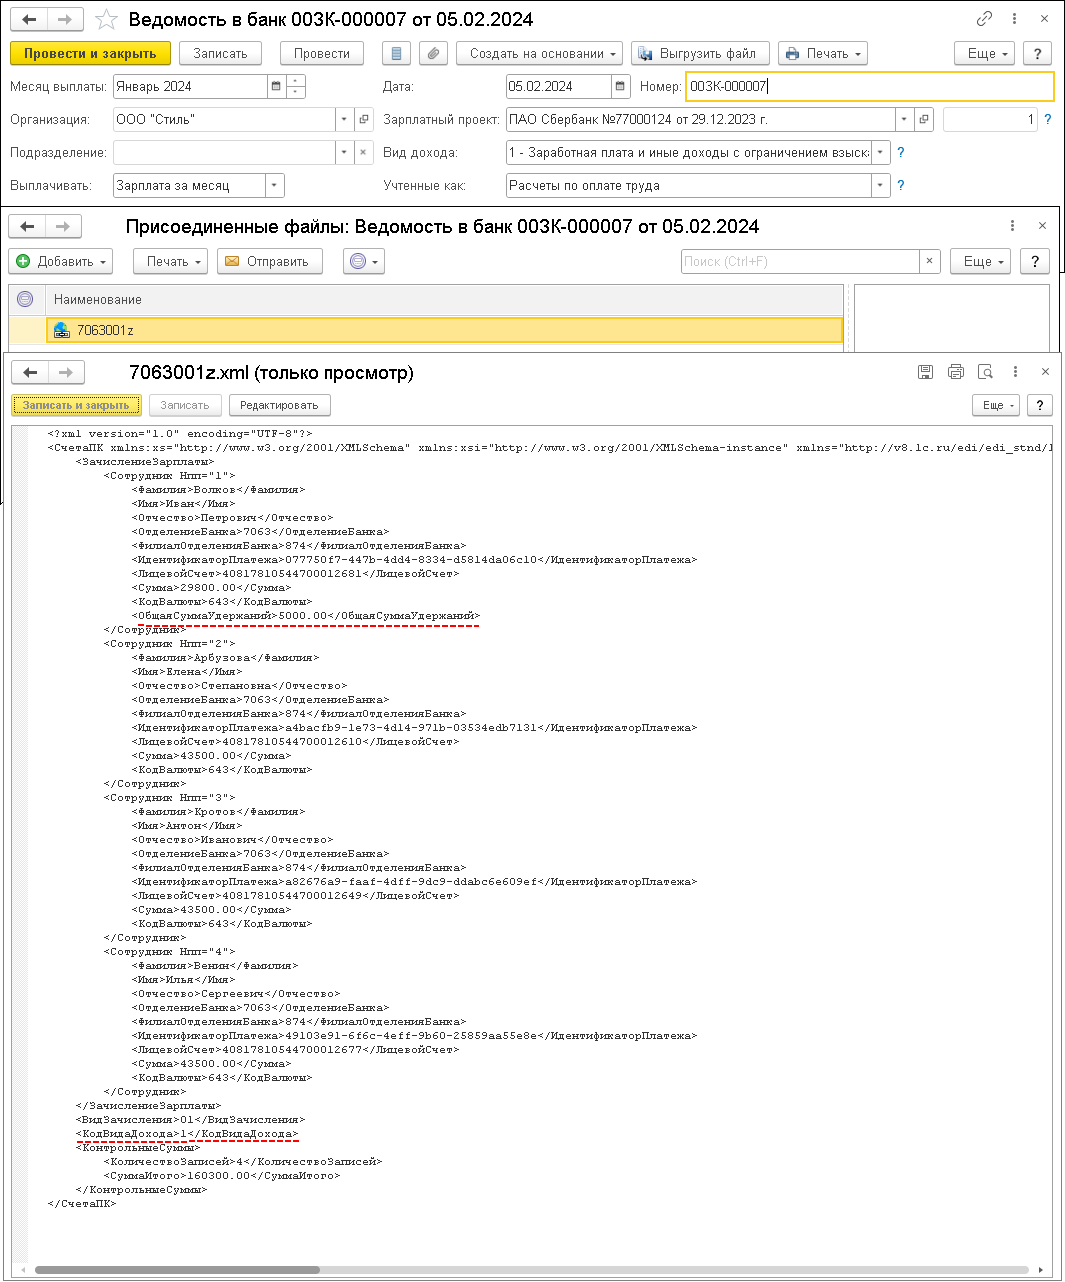
Task: Open the round icon dropdown next to Отправить
Action: [x=364, y=261]
